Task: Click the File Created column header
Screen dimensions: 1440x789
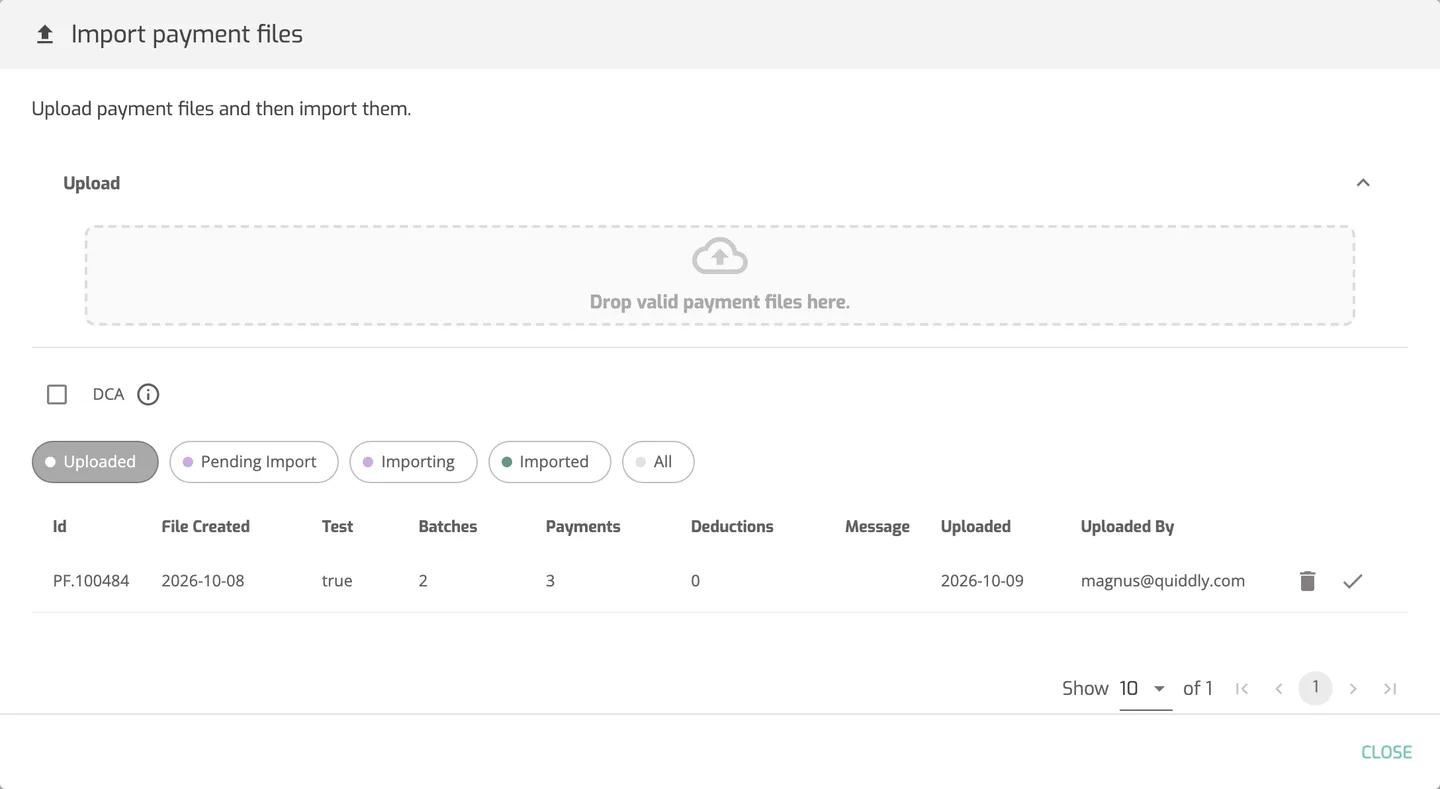Action: [x=205, y=527]
